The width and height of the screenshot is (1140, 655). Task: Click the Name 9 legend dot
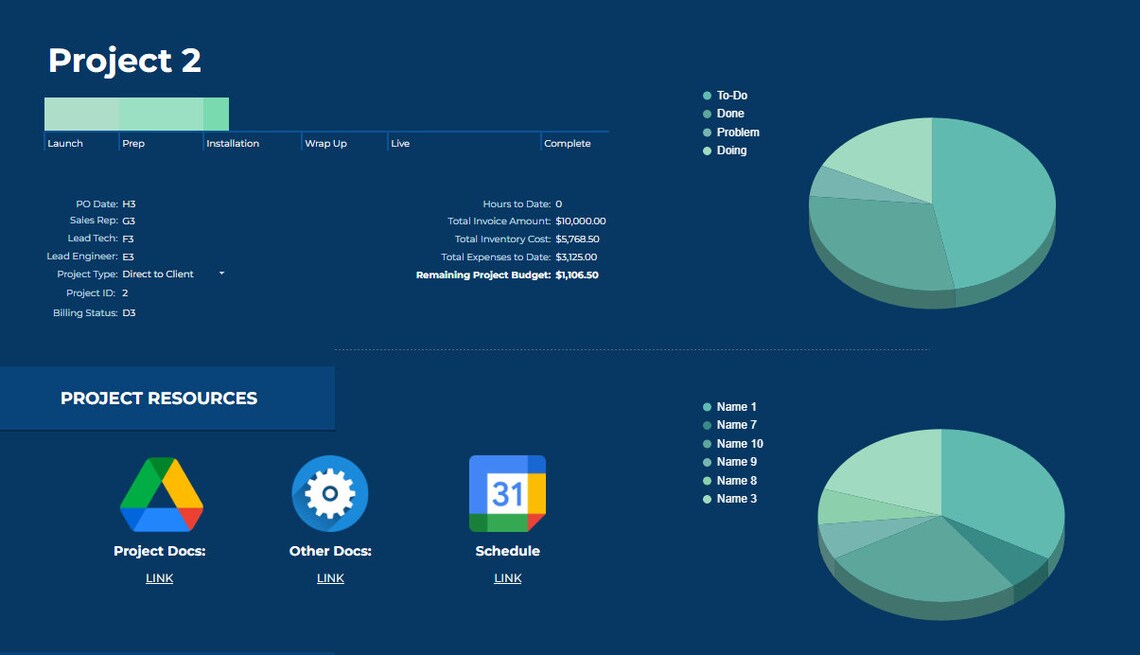coord(706,461)
